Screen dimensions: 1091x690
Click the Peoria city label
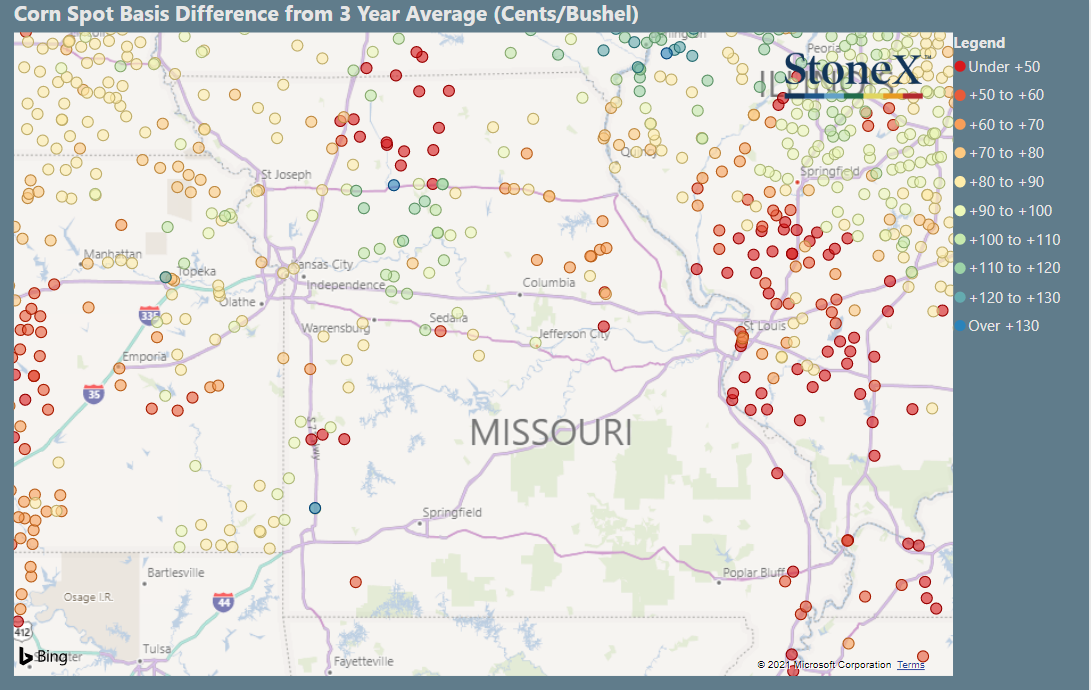pyautogui.click(x=824, y=49)
